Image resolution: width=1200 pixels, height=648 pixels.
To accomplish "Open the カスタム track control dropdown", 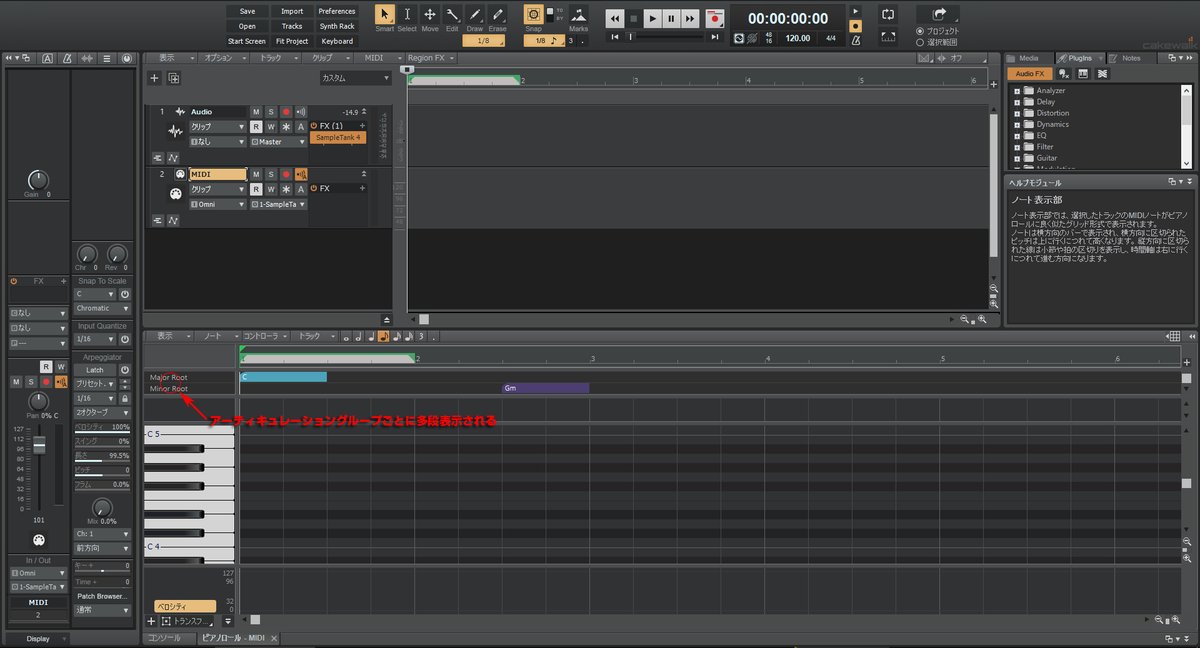I will 355,78.
